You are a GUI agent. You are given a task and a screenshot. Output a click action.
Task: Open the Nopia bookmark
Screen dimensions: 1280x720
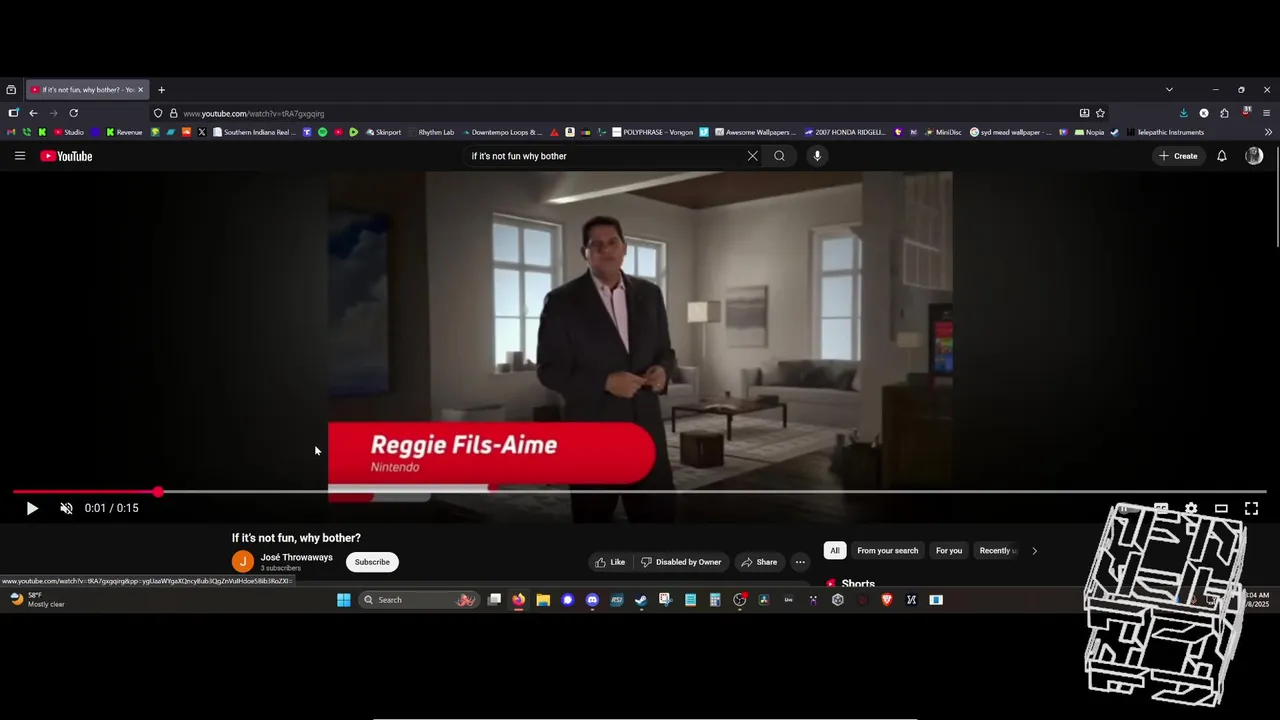click(1090, 132)
